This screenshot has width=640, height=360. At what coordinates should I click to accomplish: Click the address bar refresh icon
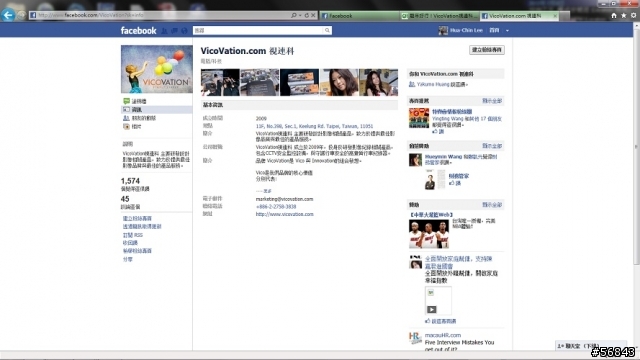click(307, 16)
